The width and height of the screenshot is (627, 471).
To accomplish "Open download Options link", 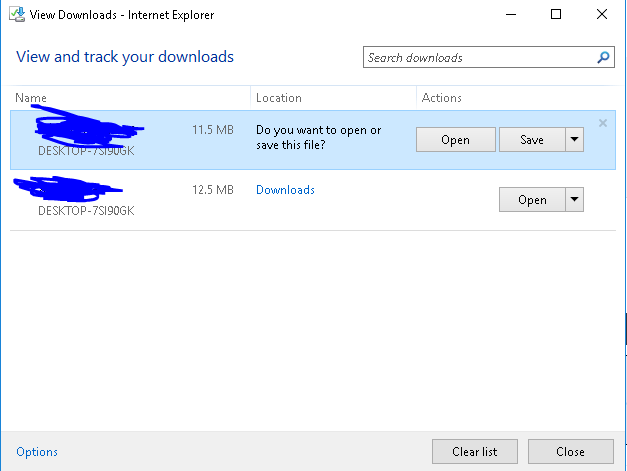I will tap(37, 452).
